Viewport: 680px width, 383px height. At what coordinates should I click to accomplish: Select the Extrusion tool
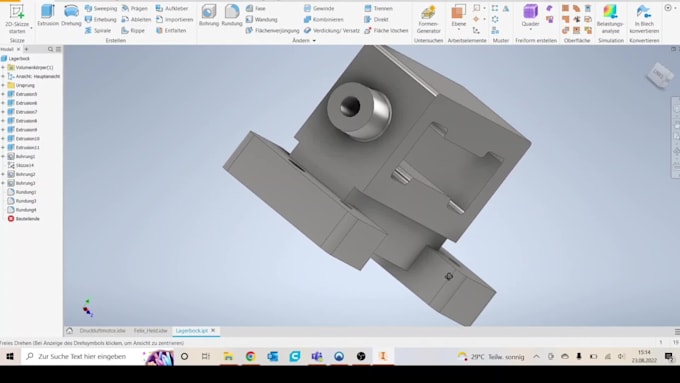pyautogui.click(x=48, y=16)
